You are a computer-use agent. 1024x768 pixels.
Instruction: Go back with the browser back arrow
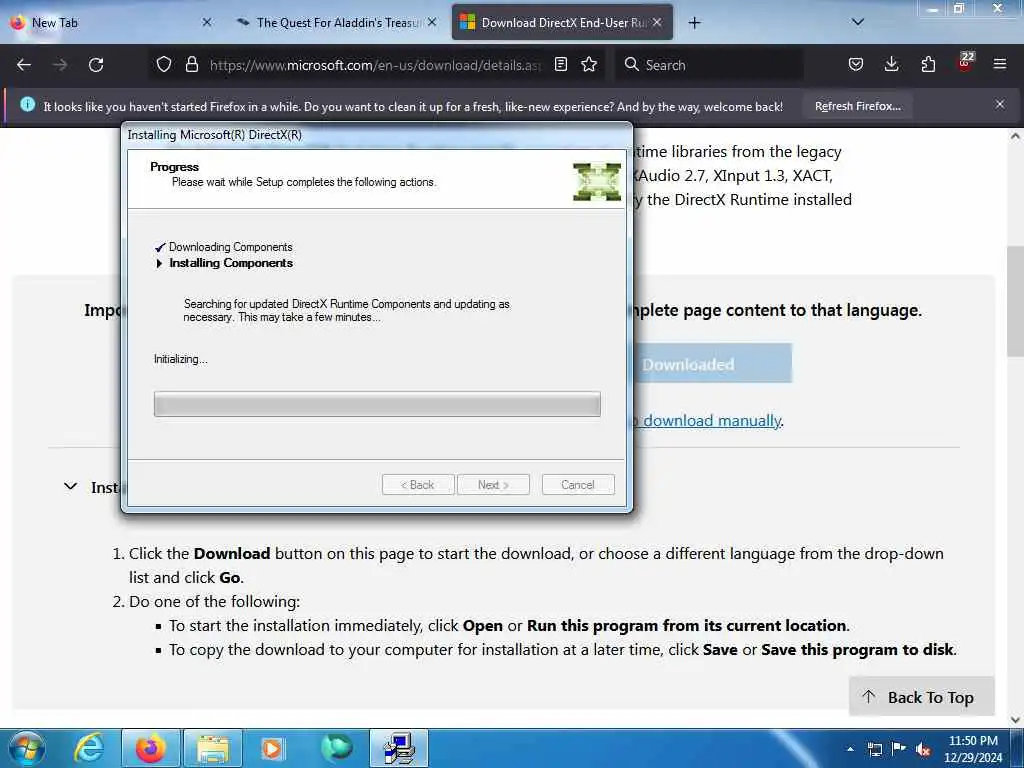pyautogui.click(x=24, y=65)
